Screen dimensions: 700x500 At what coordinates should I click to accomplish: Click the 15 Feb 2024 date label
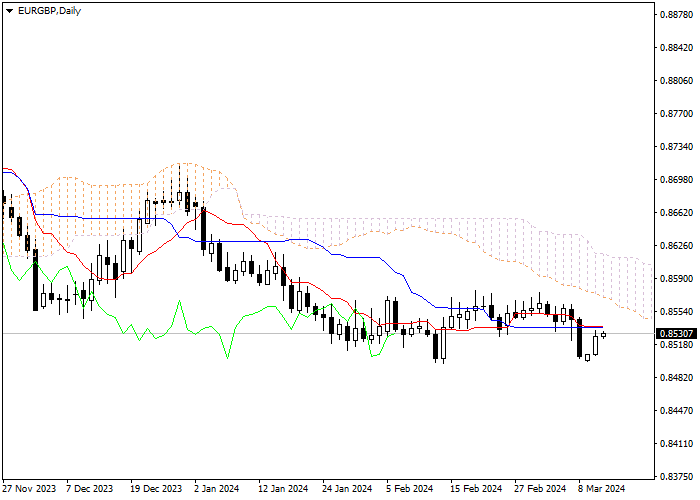476,489
